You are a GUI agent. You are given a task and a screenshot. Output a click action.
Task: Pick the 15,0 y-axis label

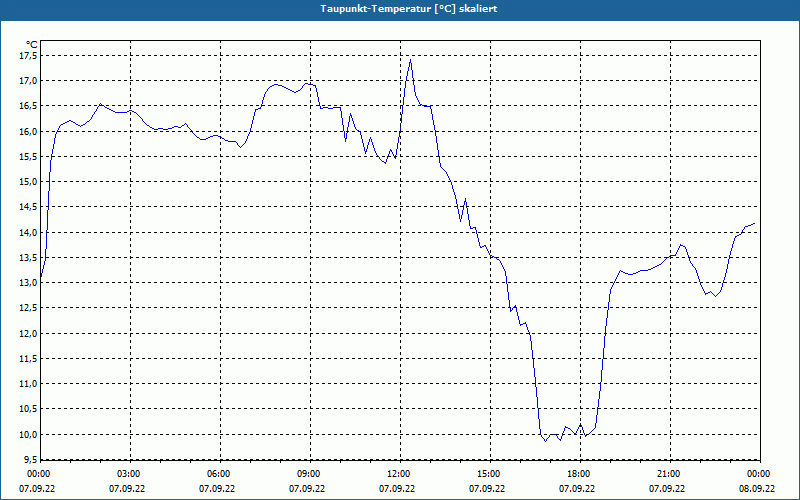click(x=29, y=182)
